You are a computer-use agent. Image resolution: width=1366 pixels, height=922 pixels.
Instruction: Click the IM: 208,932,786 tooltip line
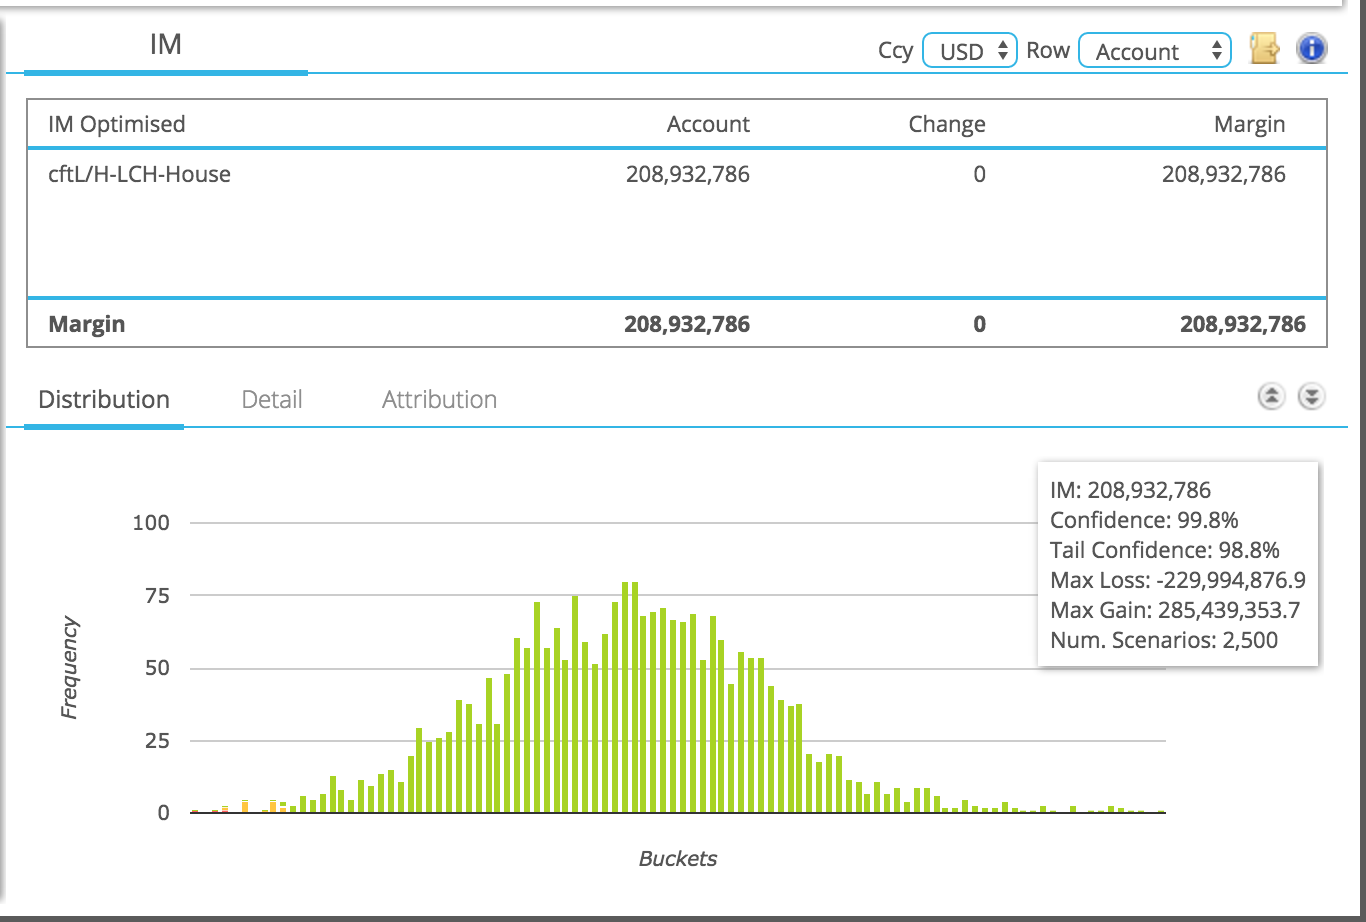[1130, 490]
